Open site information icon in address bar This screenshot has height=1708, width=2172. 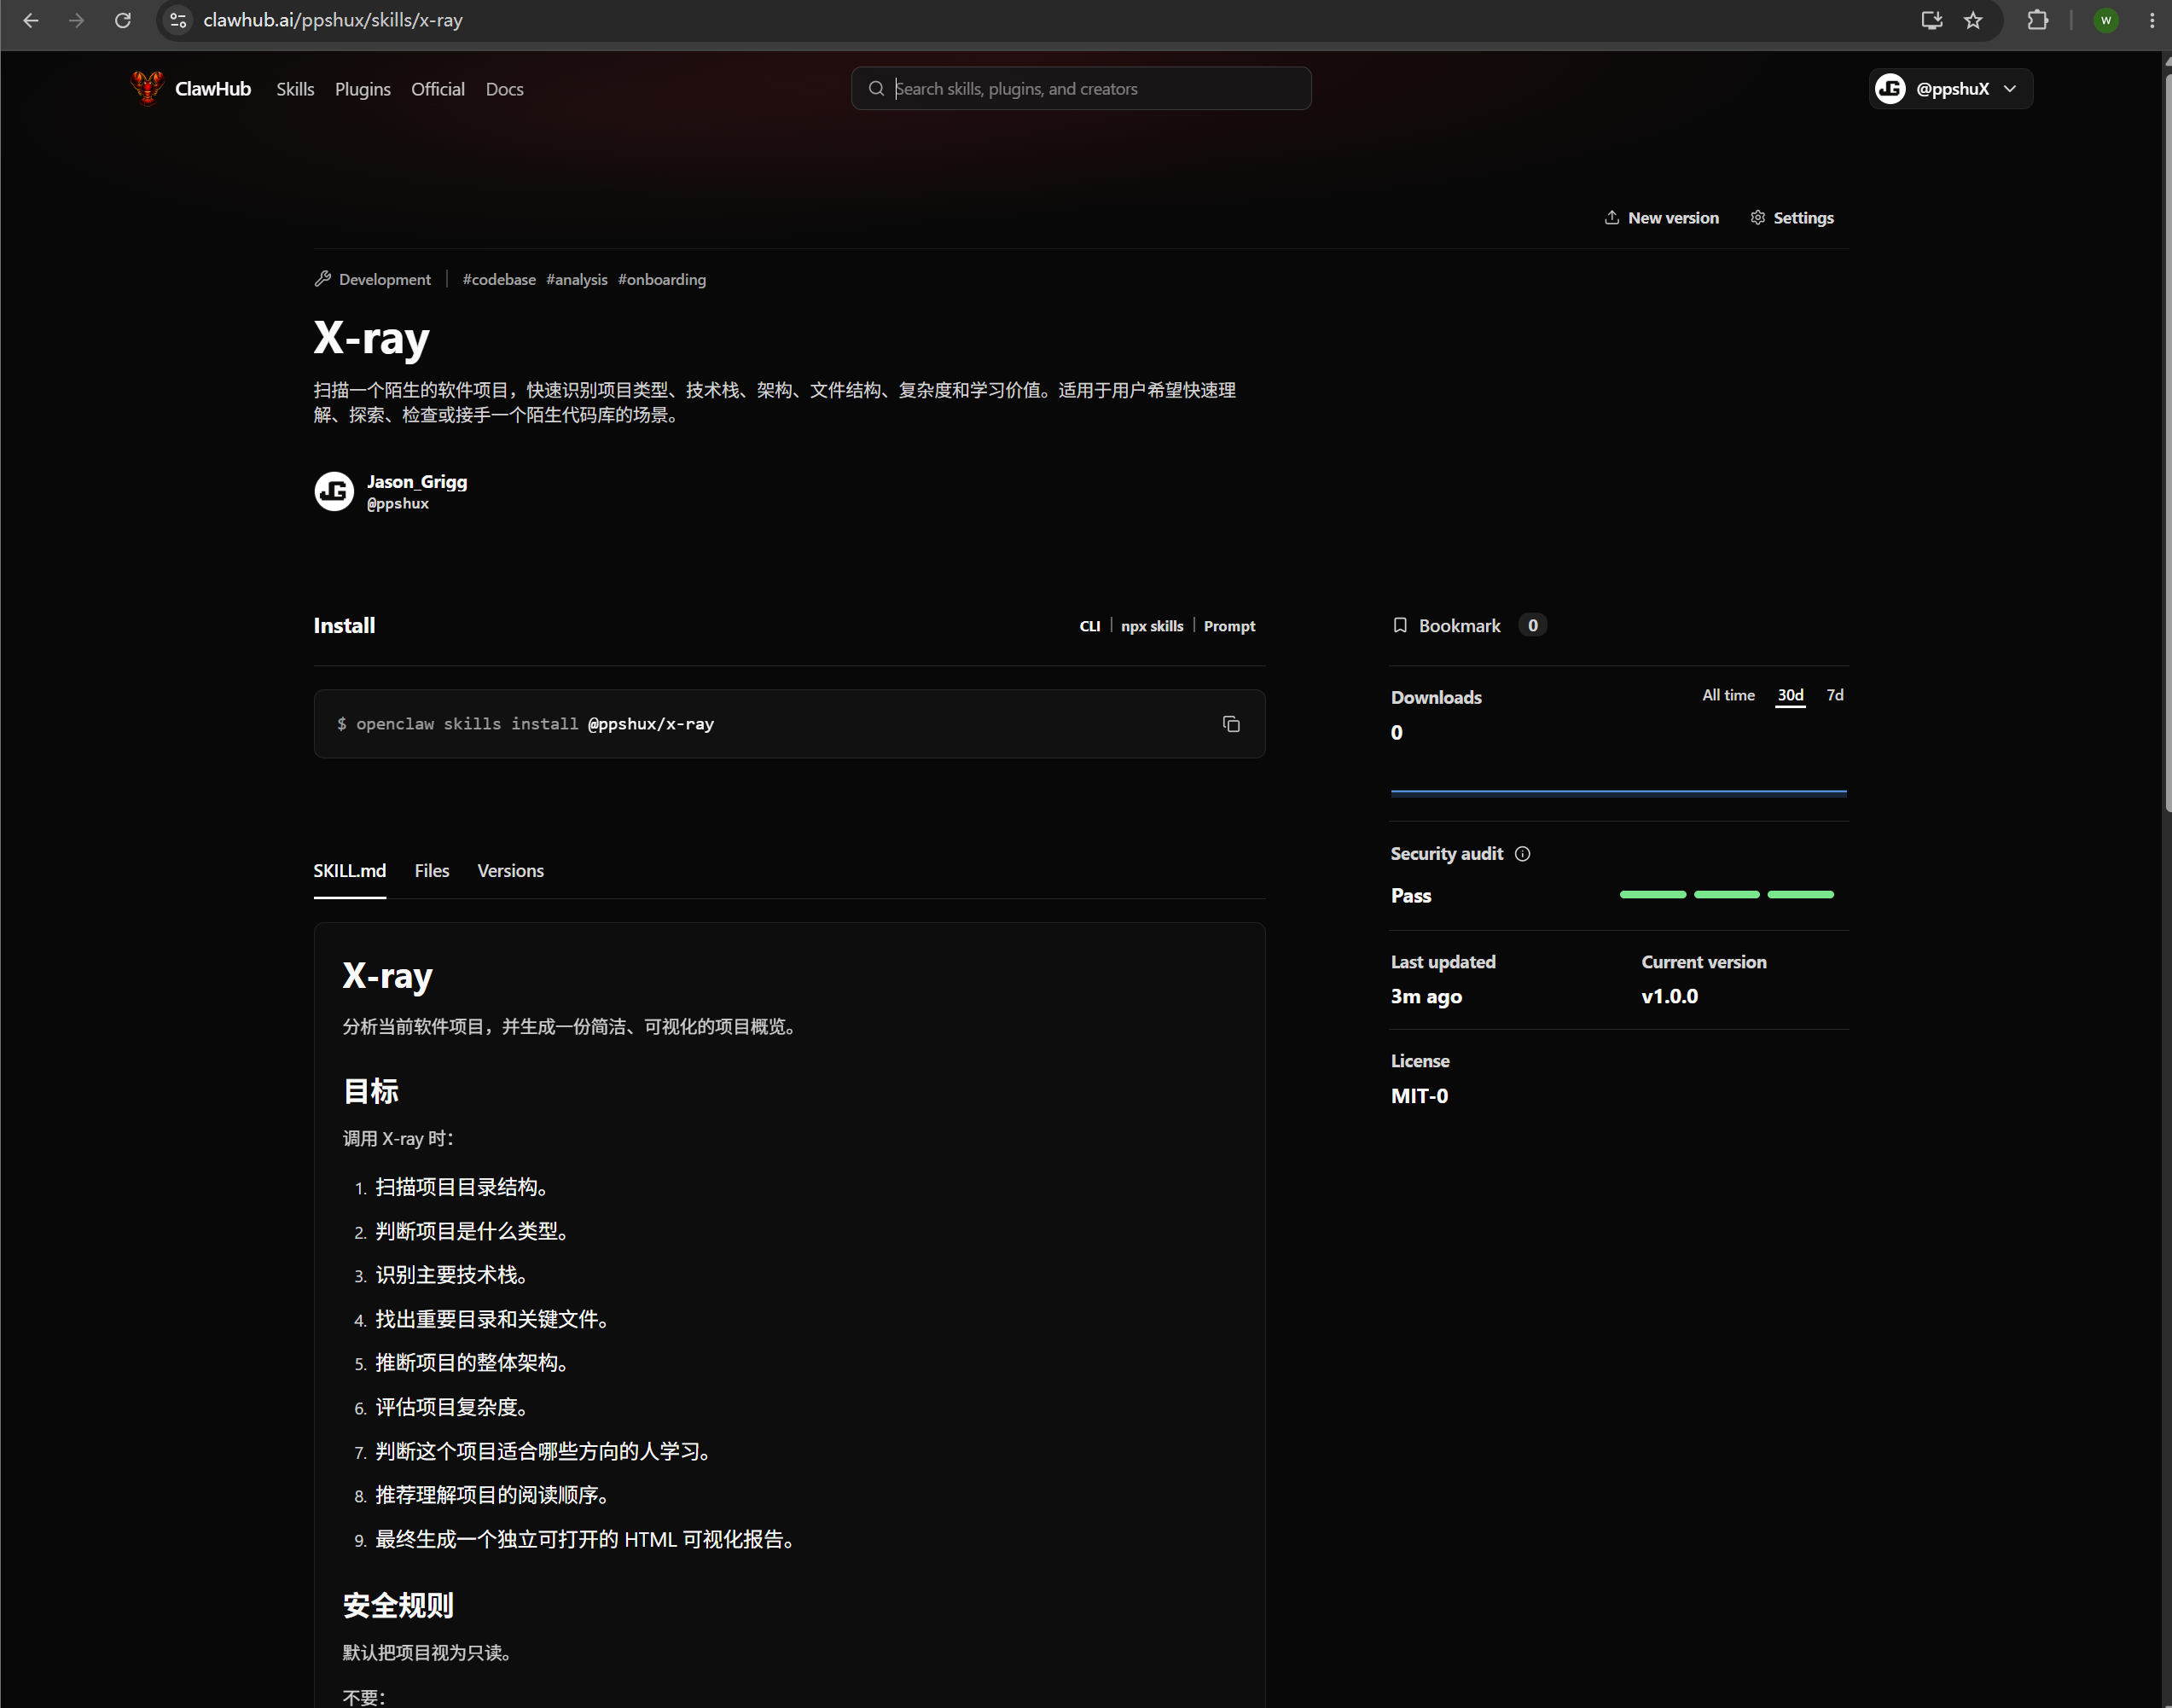coord(178,20)
